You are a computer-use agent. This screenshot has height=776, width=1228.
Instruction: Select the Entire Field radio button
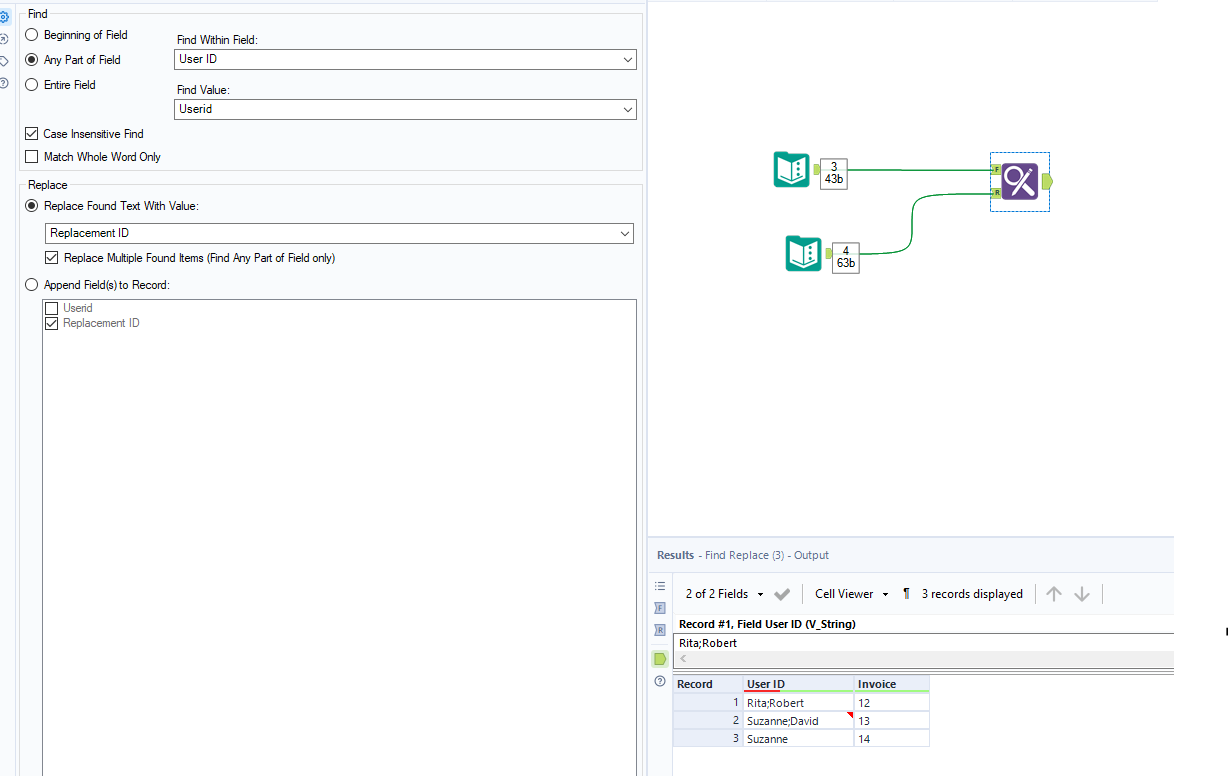(x=31, y=85)
